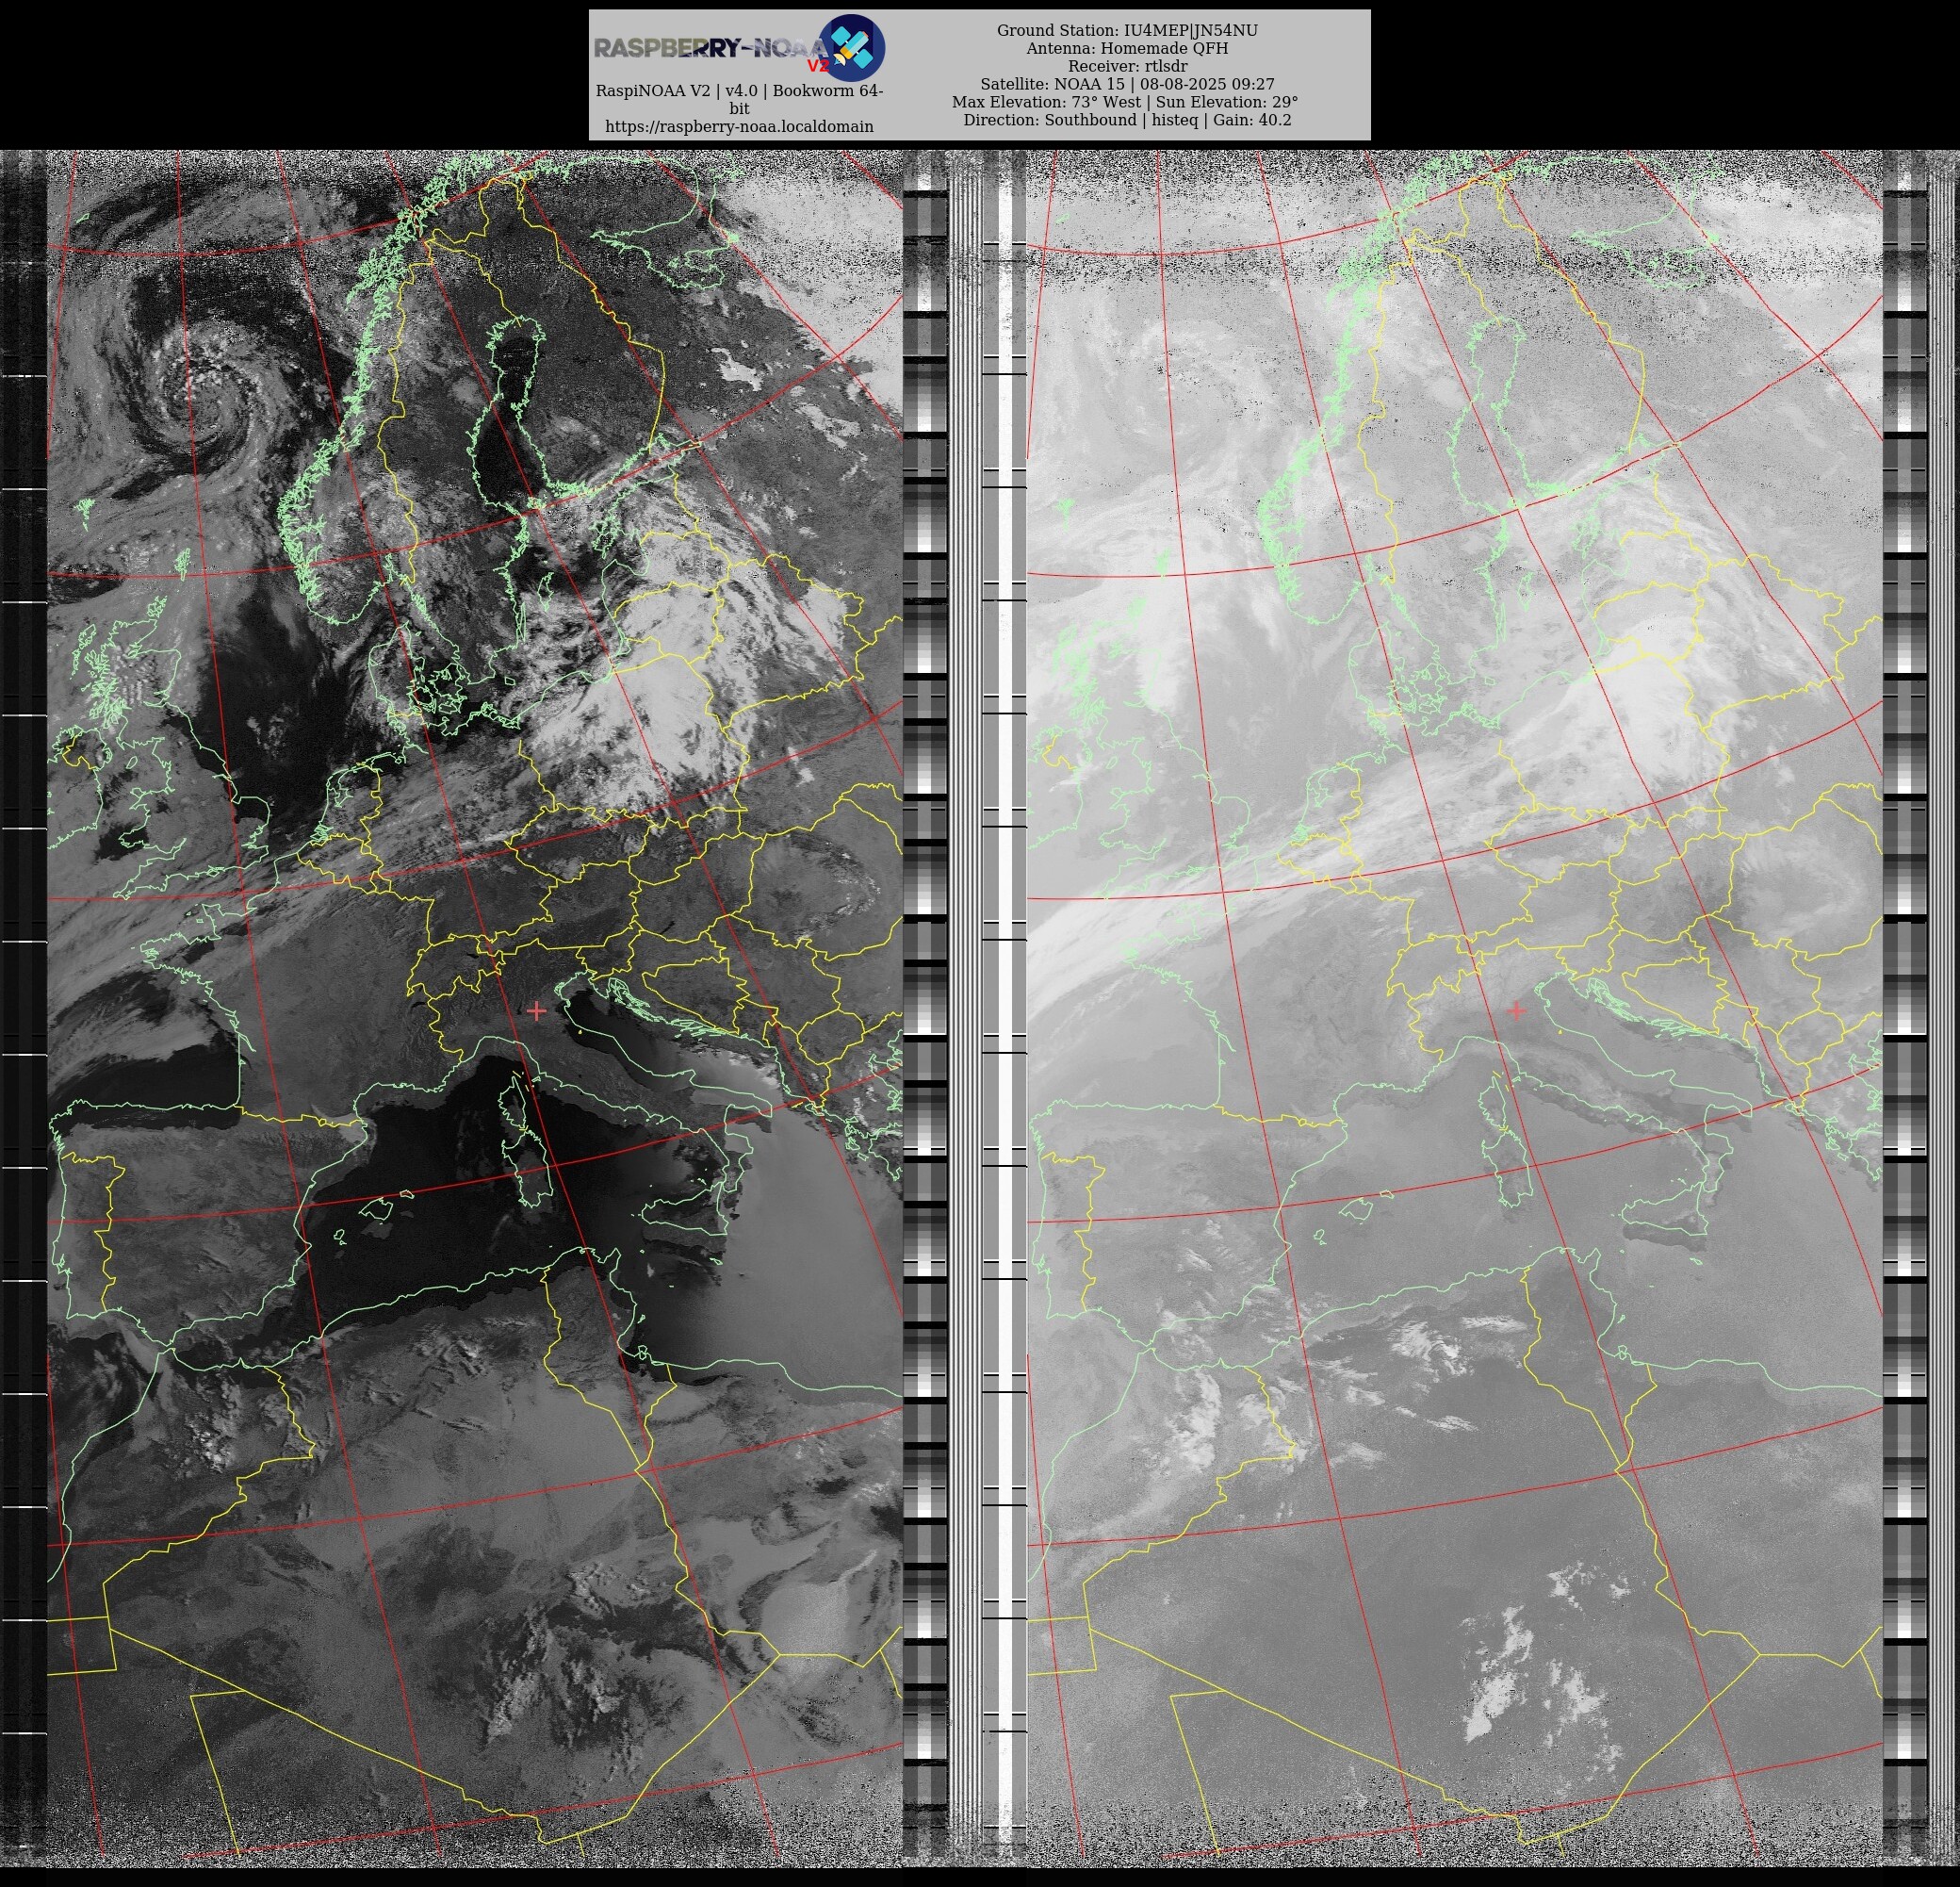Click the 'RaspiNOAA V2 | v4.0 | Bookworm 64-bit' line
The width and height of the screenshot is (1960, 1887).
point(739,99)
